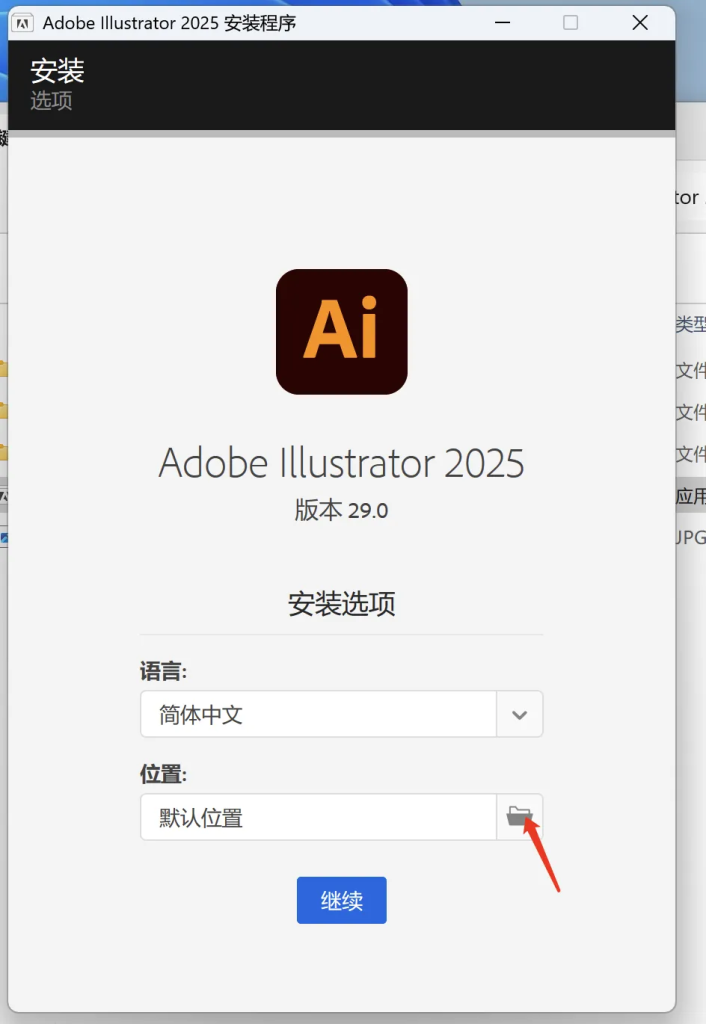
Task: Click the Adobe installer title bar icon
Action: [22, 24]
